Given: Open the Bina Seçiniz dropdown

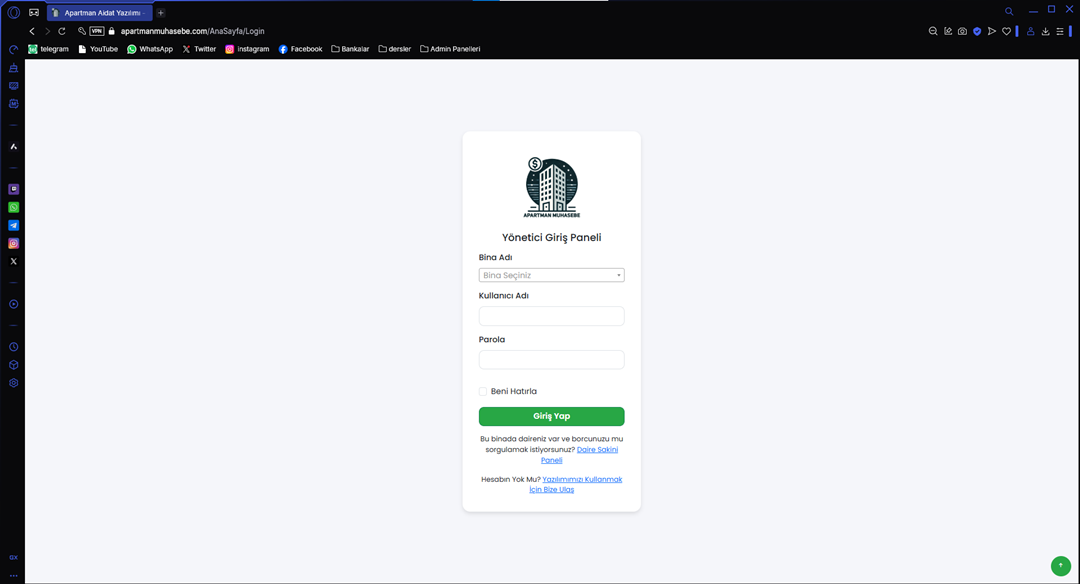Looking at the screenshot, I should pos(551,275).
